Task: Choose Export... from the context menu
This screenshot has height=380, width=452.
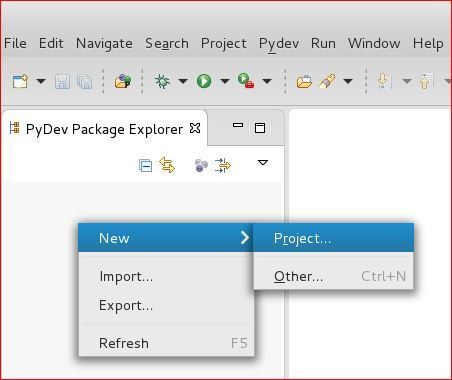Action: click(x=166, y=305)
